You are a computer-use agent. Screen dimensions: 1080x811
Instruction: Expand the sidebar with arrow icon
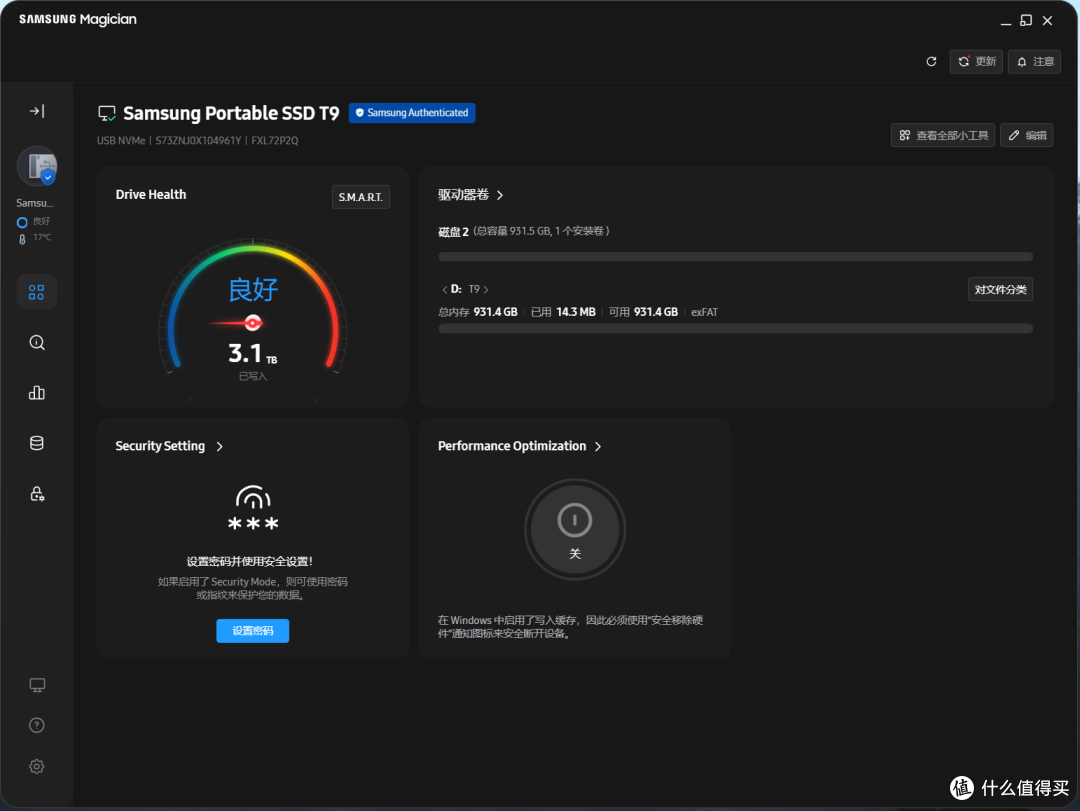(x=37, y=111)
